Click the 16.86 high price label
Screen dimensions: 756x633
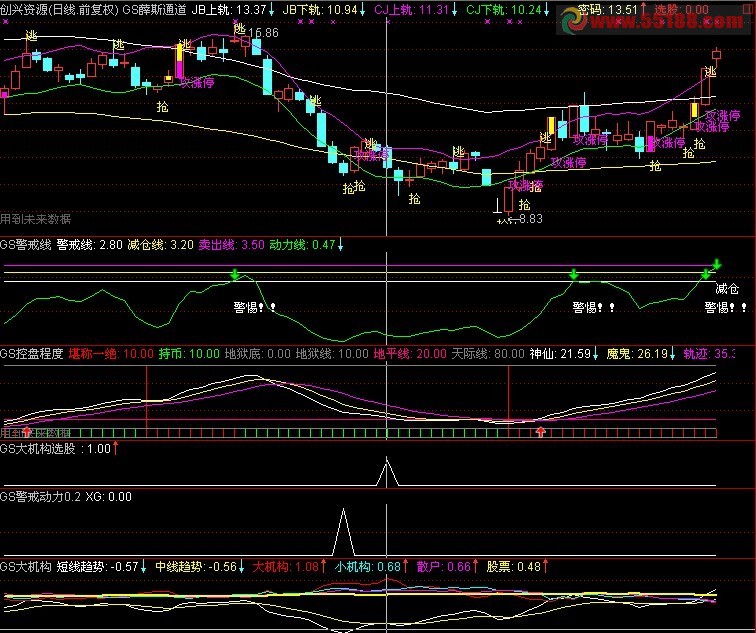coord(264,33)
